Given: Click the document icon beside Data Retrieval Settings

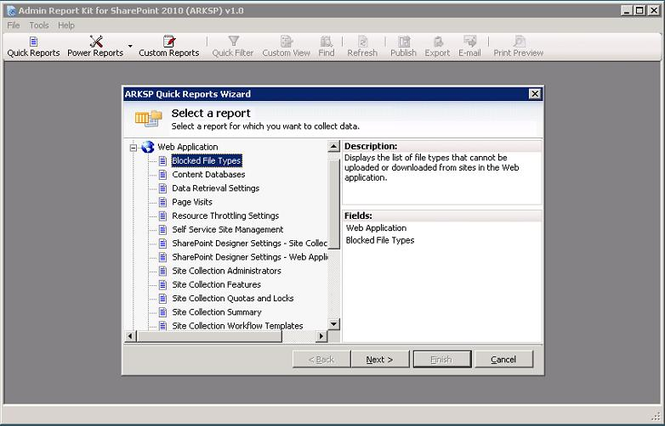Looking at the screenshot, I should [163, 188].
